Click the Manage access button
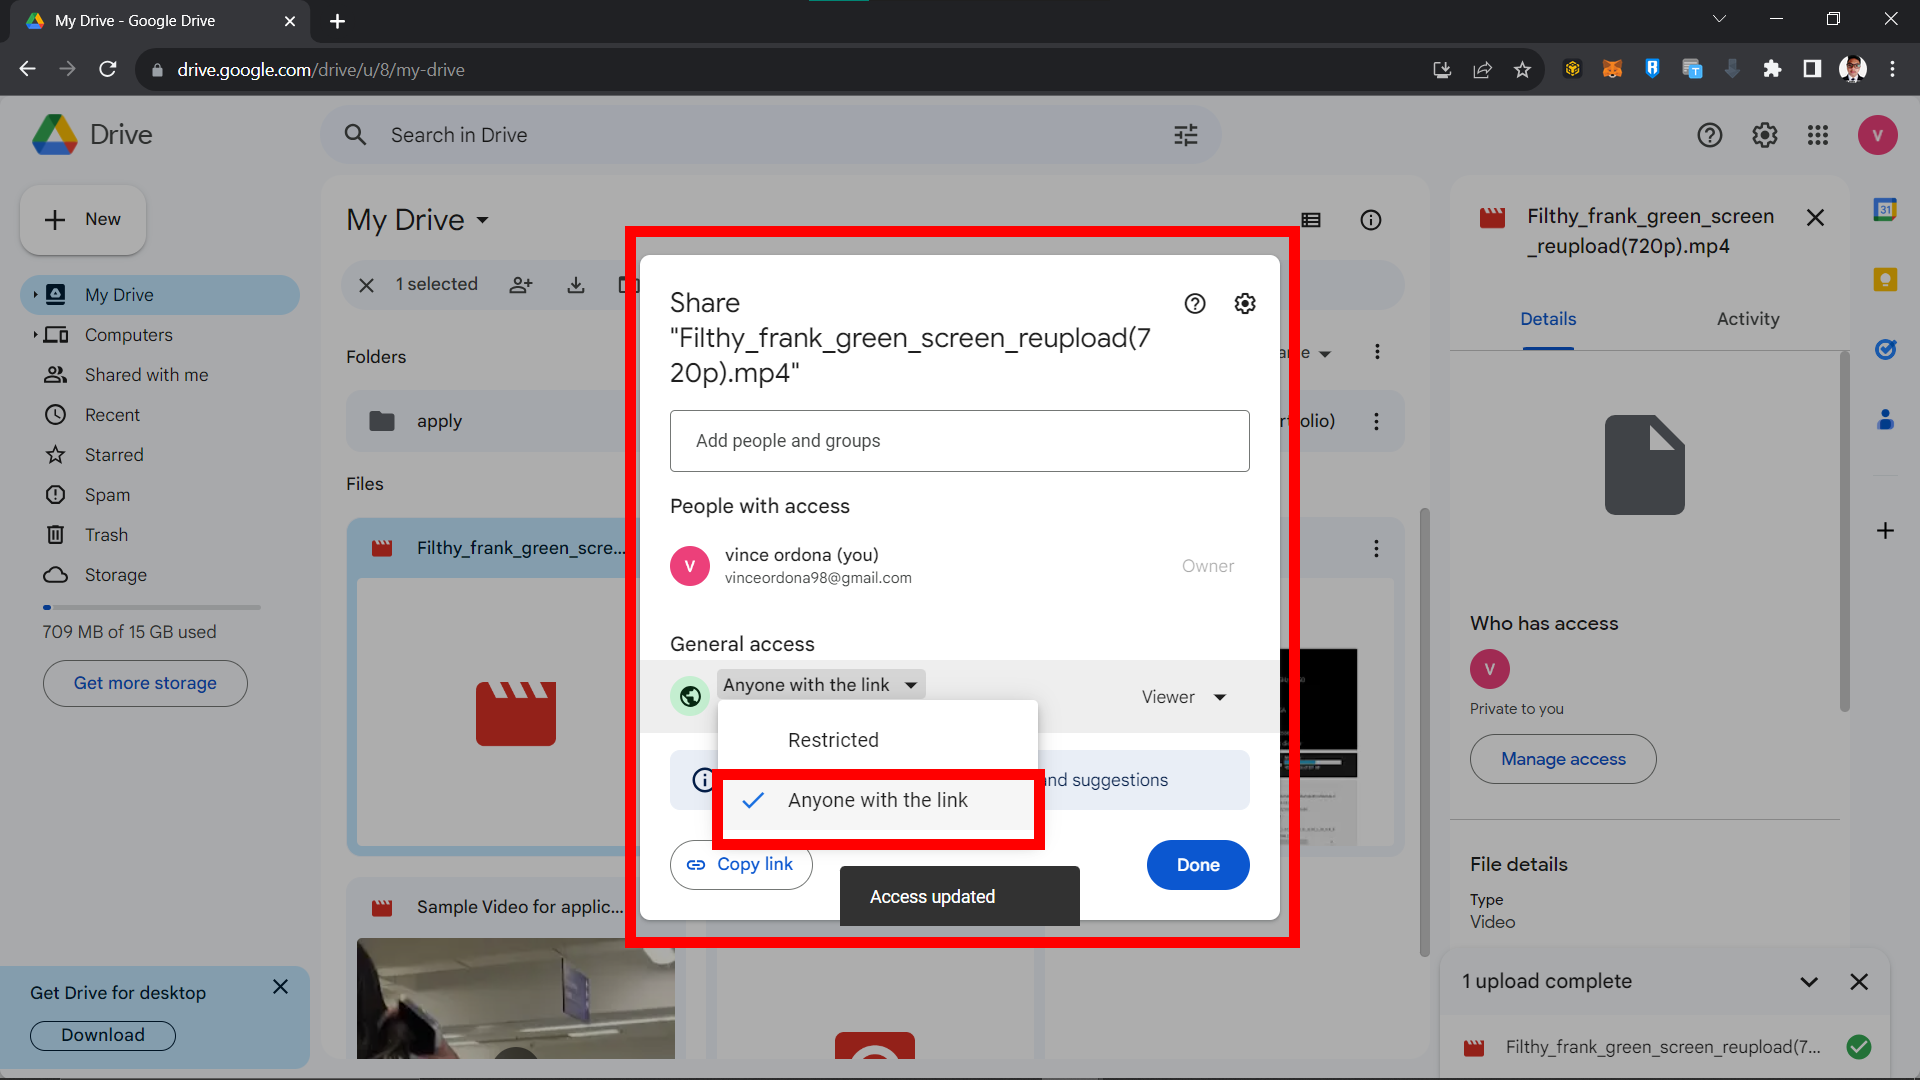 (1562, 758)
